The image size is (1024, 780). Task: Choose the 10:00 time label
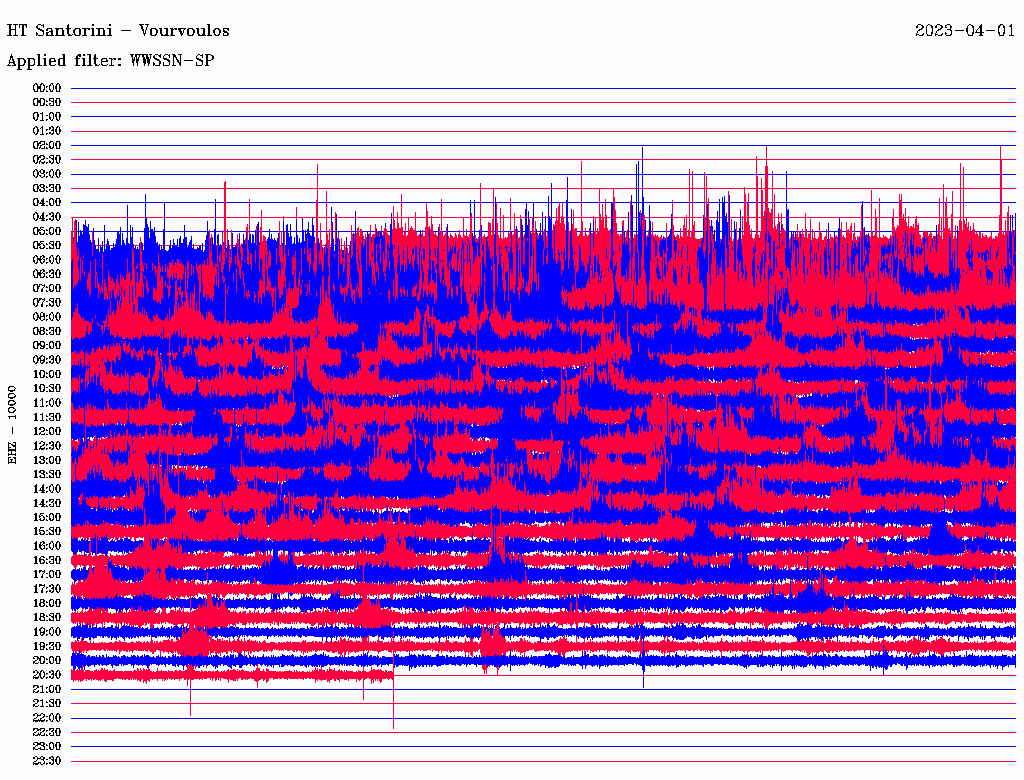pyautogui.click(x=47, y=374)
